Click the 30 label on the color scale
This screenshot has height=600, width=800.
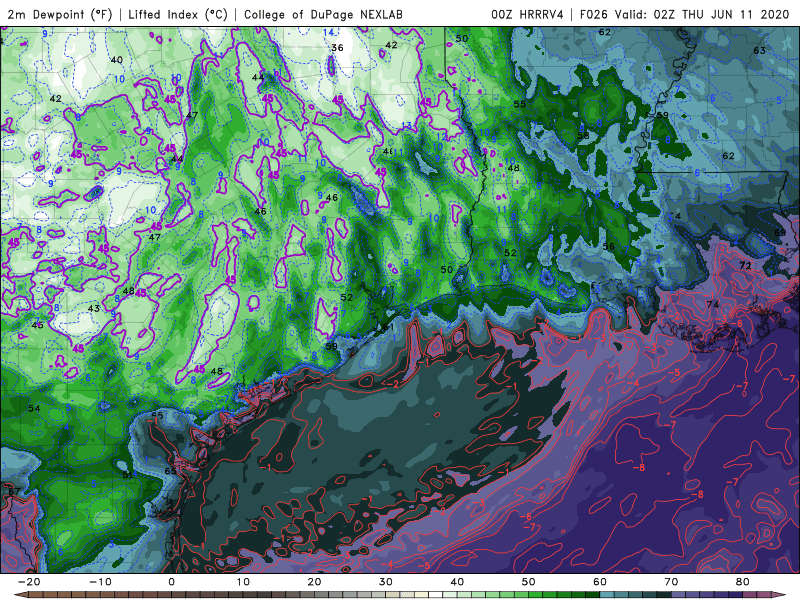pos(386,582)
